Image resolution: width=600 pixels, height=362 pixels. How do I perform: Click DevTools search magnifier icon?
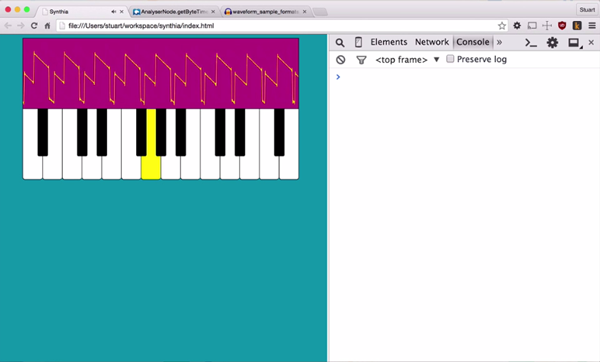340,42
